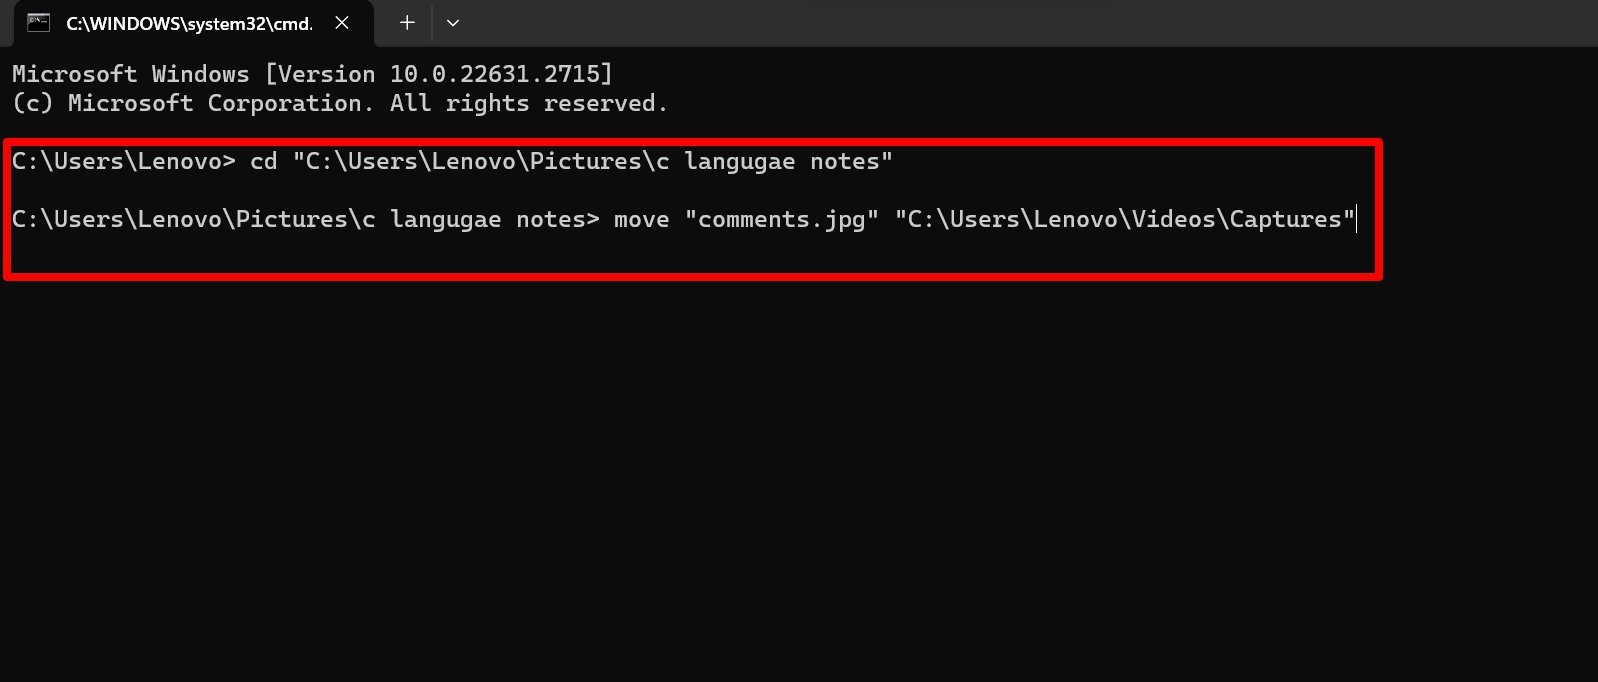Click the empty title bar area
The width and height of the screenshot is (1598, 682).
coord(1000,22)
